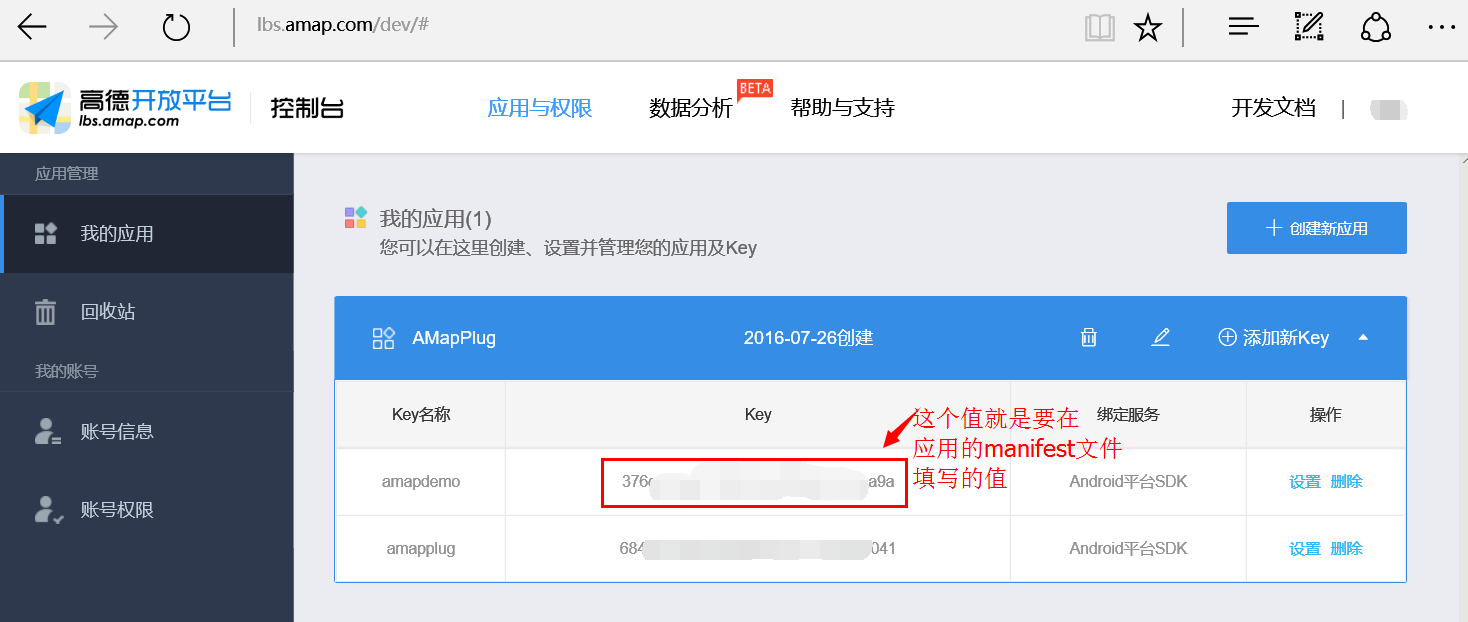Select 回收站 in sidebar

pos(147,312)
